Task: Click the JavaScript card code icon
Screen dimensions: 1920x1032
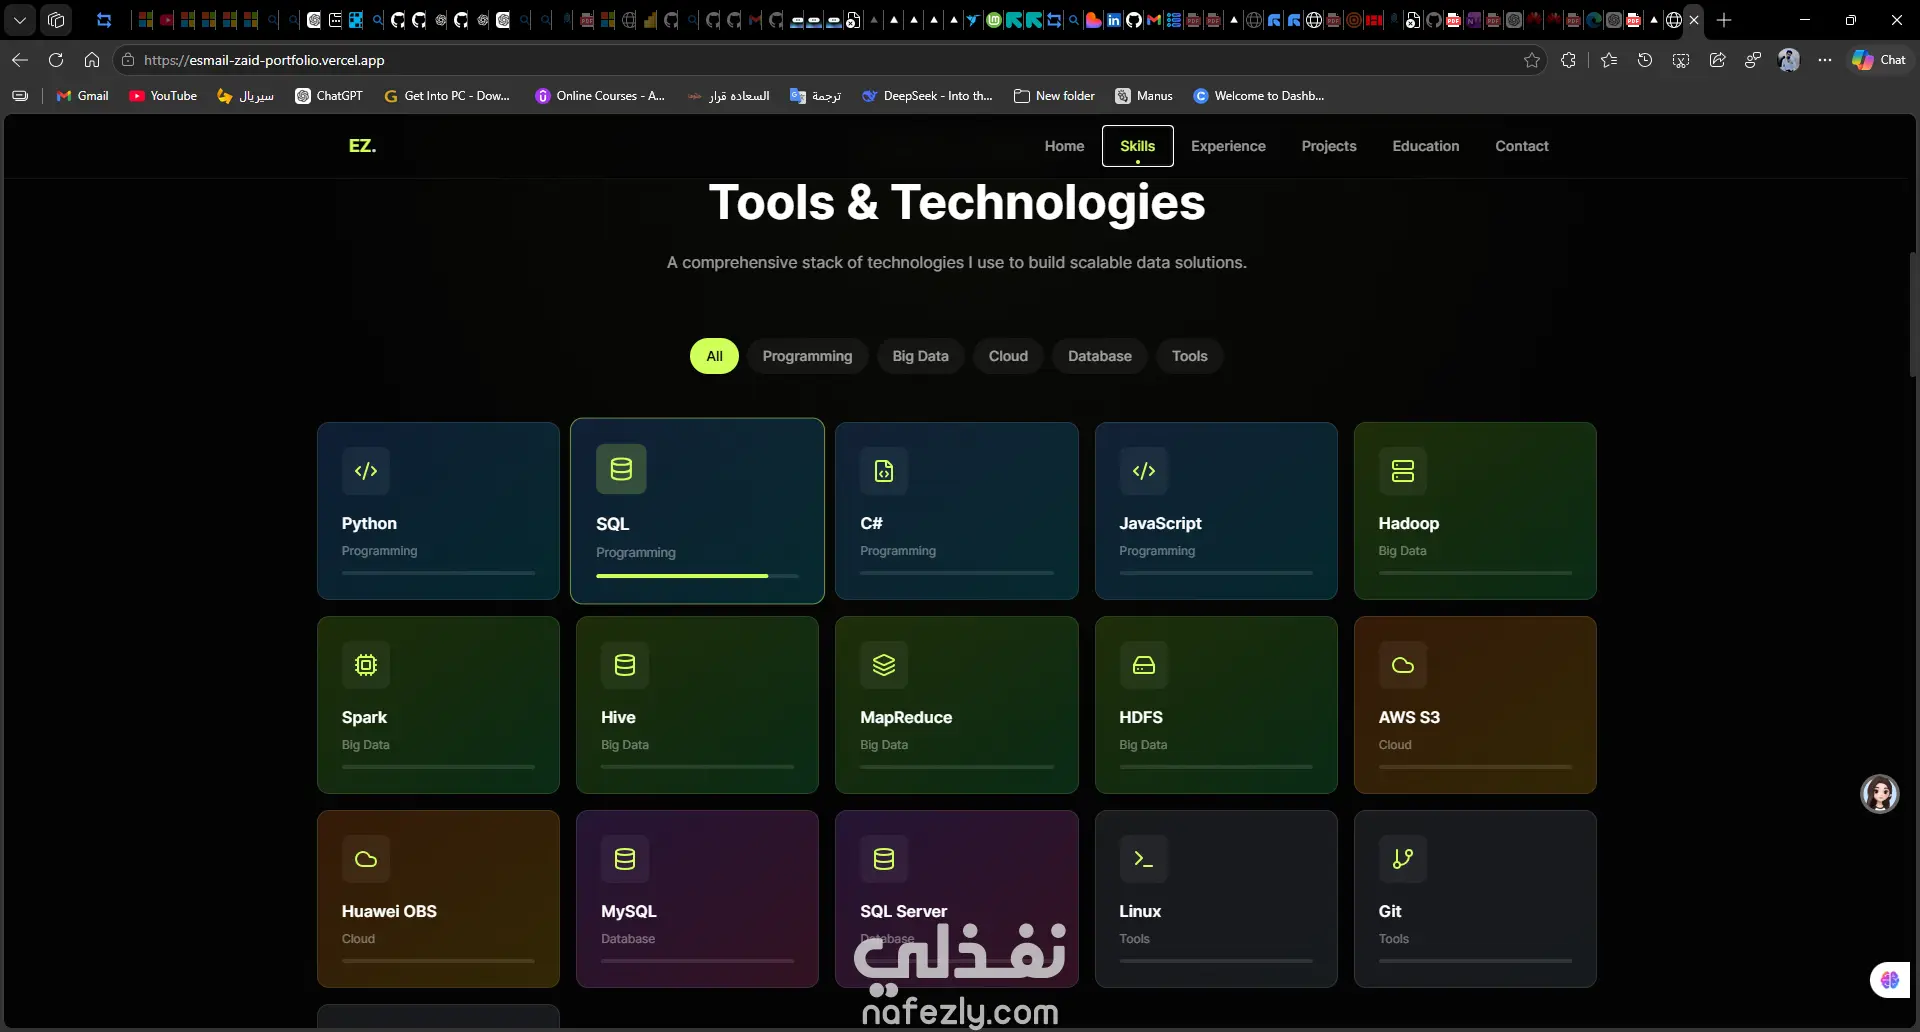Action: point(1144,471)
